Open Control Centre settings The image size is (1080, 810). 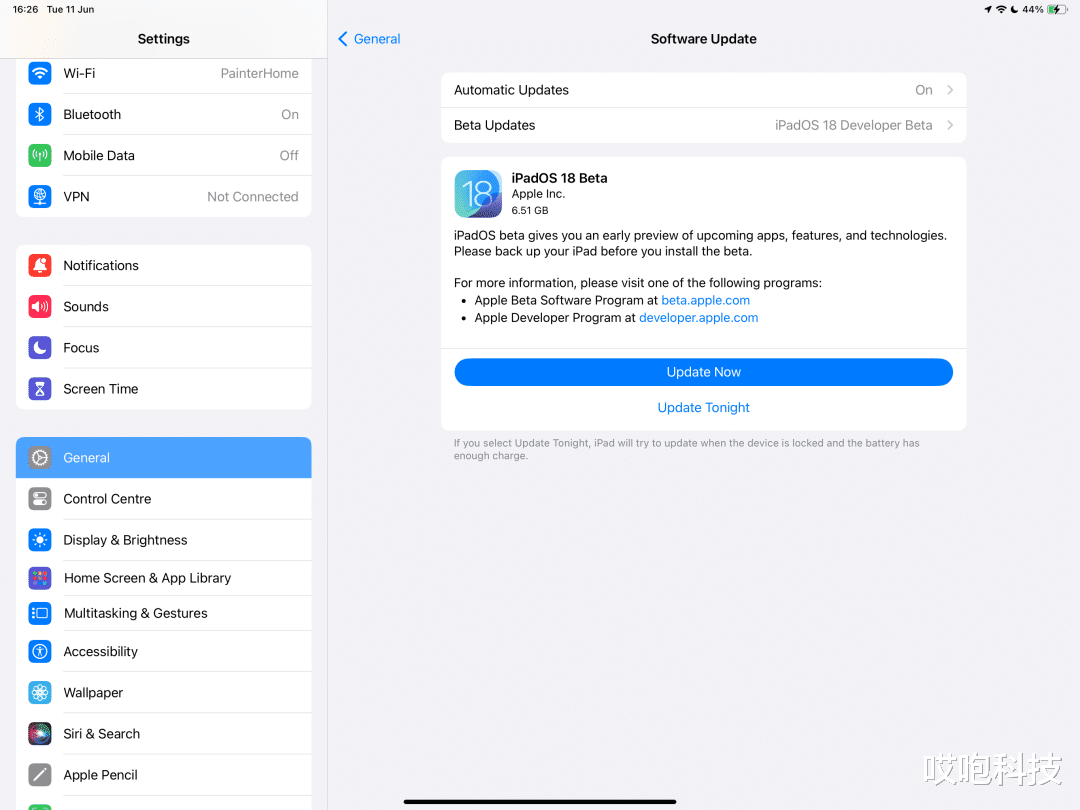(163, 499)
